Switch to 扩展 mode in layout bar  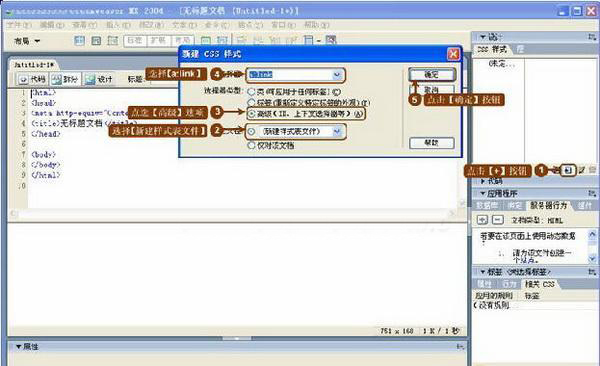click(x=158, y=41)
